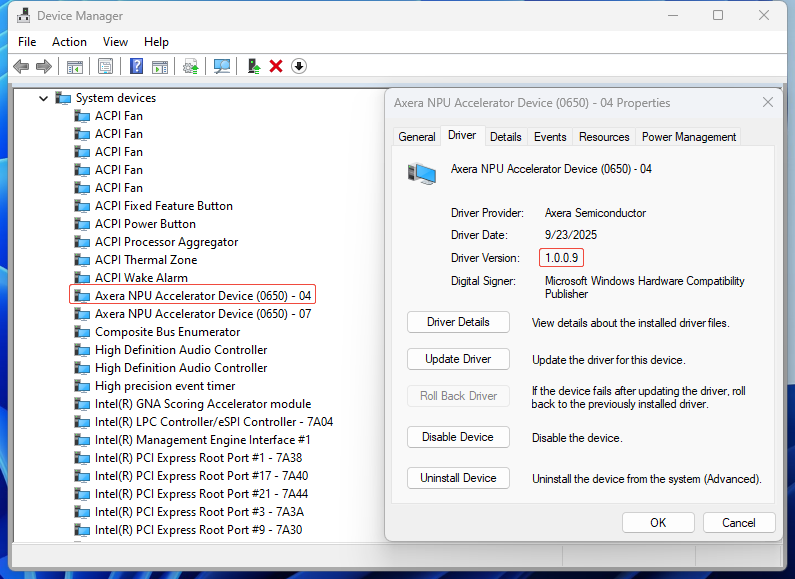Select Intel(R) GNA Scoring Accelerator module
Screen dimensions: 795x579
click(203, 404)
